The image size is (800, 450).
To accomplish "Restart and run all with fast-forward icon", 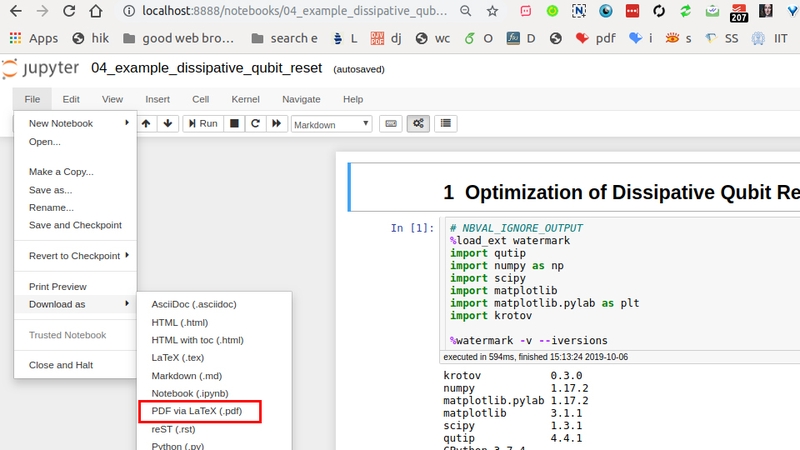I will [277, 123].
